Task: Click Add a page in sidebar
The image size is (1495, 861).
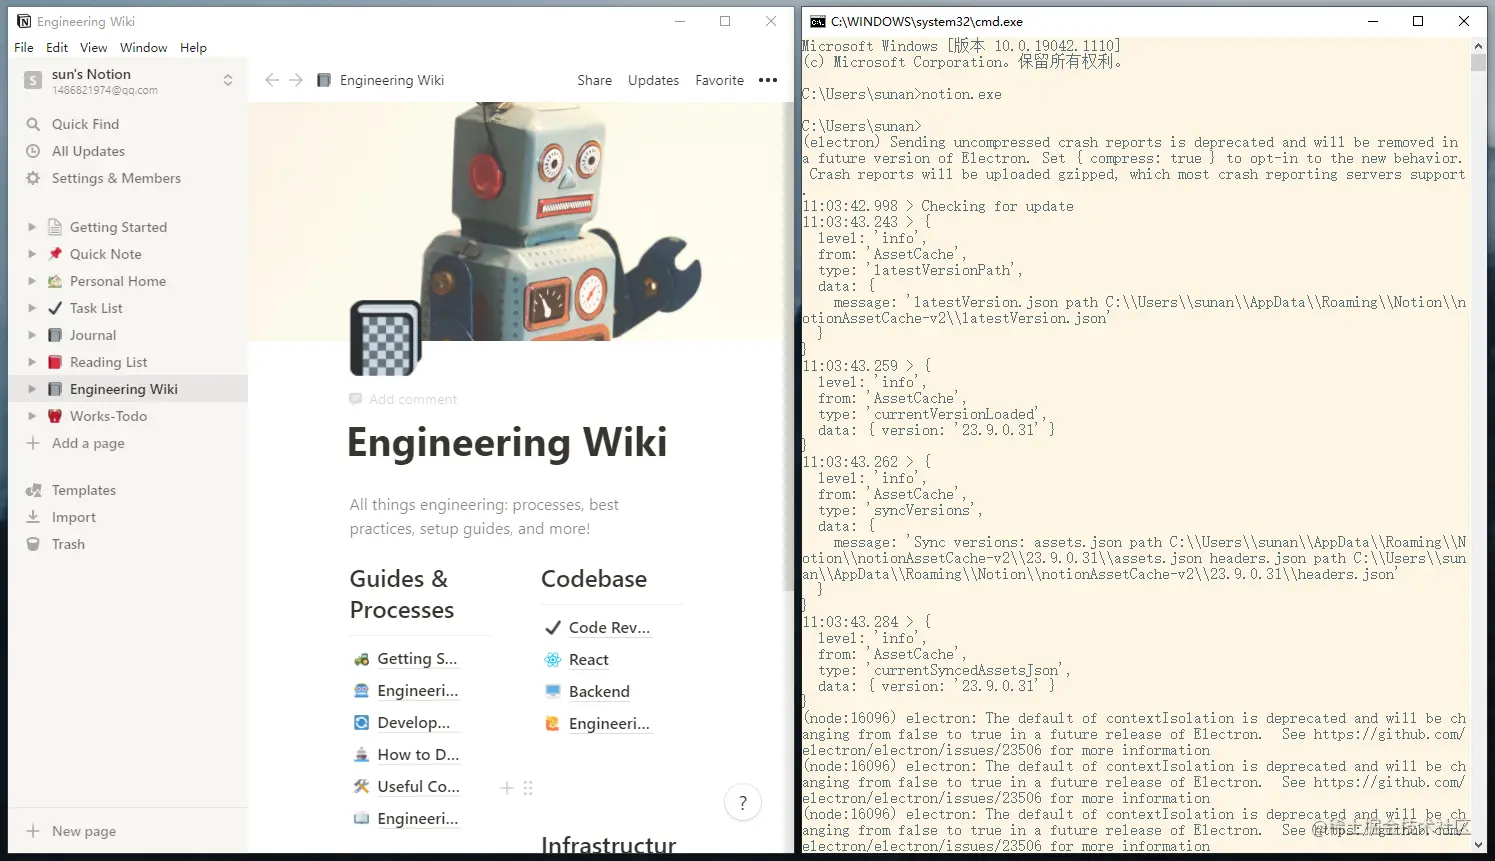Action: (x=128, y=443)
